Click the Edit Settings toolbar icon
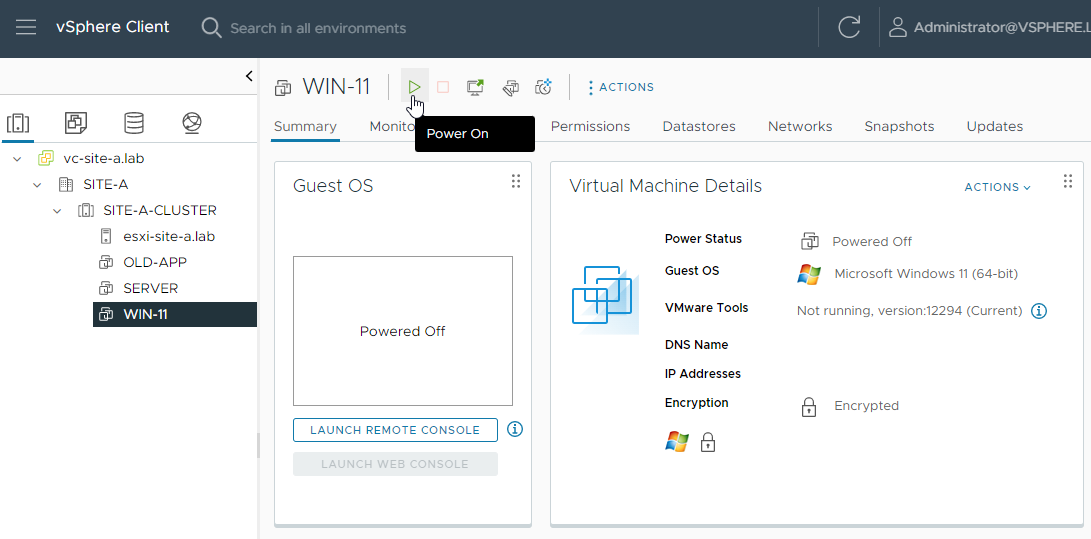Screen dimensions: 1091x539 pos(510,87)
